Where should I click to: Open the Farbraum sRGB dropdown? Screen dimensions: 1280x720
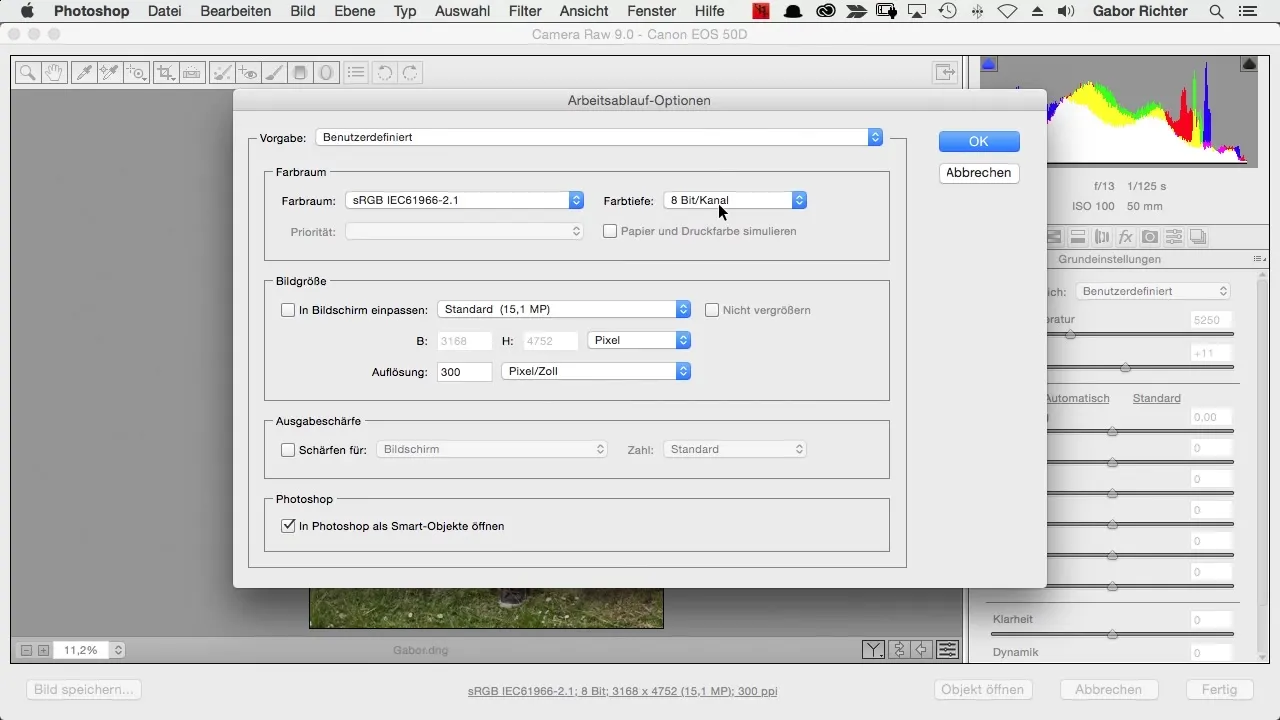click(464, 200)
